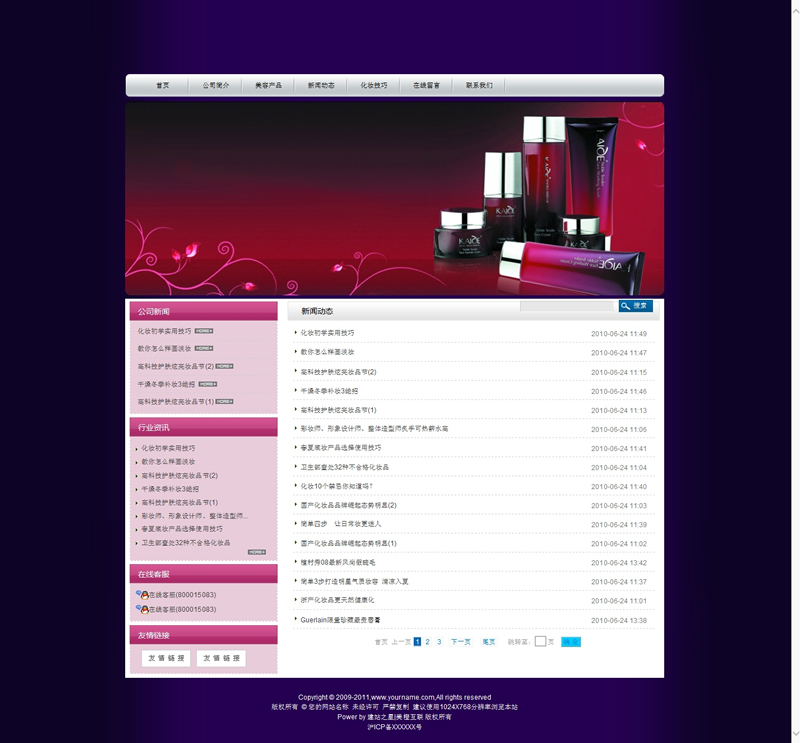
Task: Go to page 2 in pagination
Action: pos(428,642)
